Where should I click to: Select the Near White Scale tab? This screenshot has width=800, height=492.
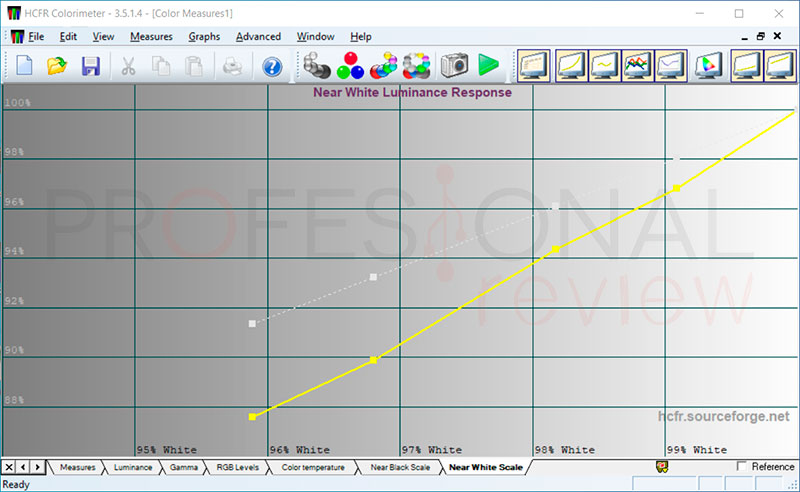pyautogui.click(x=486, y=467)
